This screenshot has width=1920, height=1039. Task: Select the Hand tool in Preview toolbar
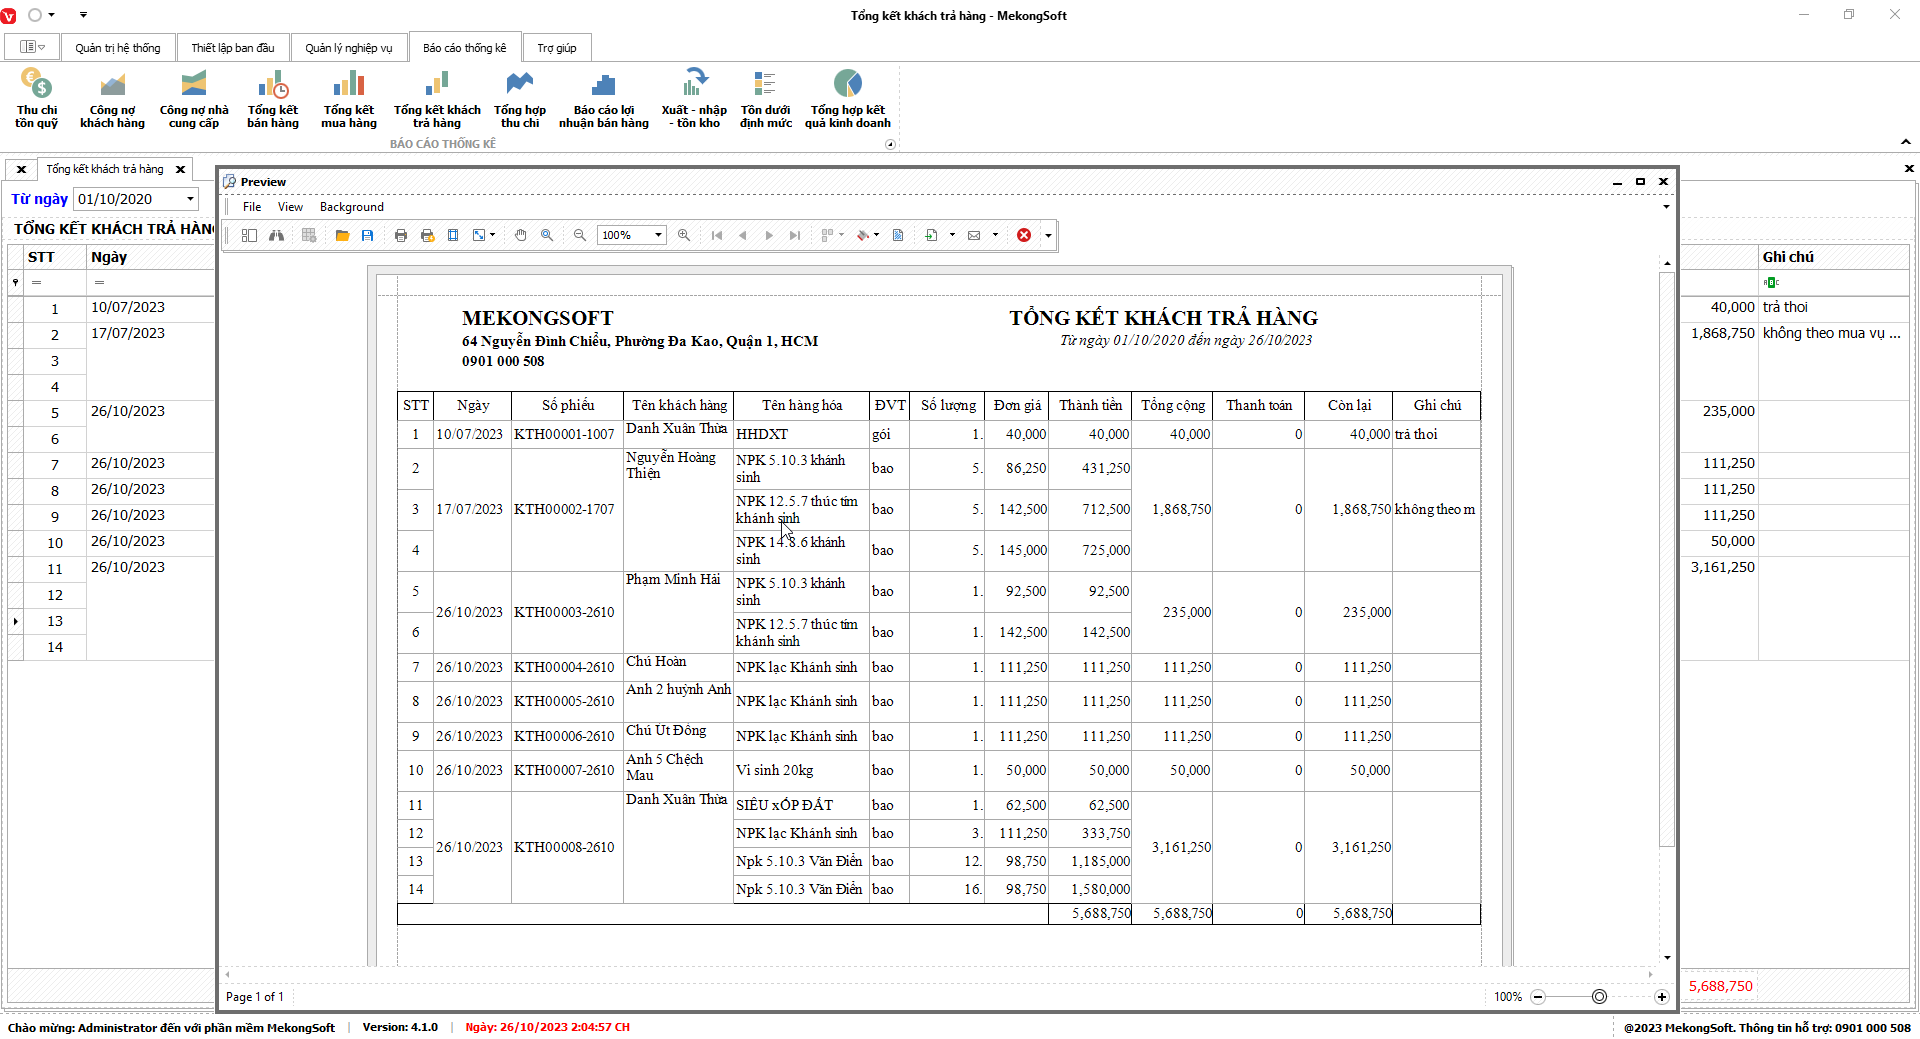coord(520,235)
